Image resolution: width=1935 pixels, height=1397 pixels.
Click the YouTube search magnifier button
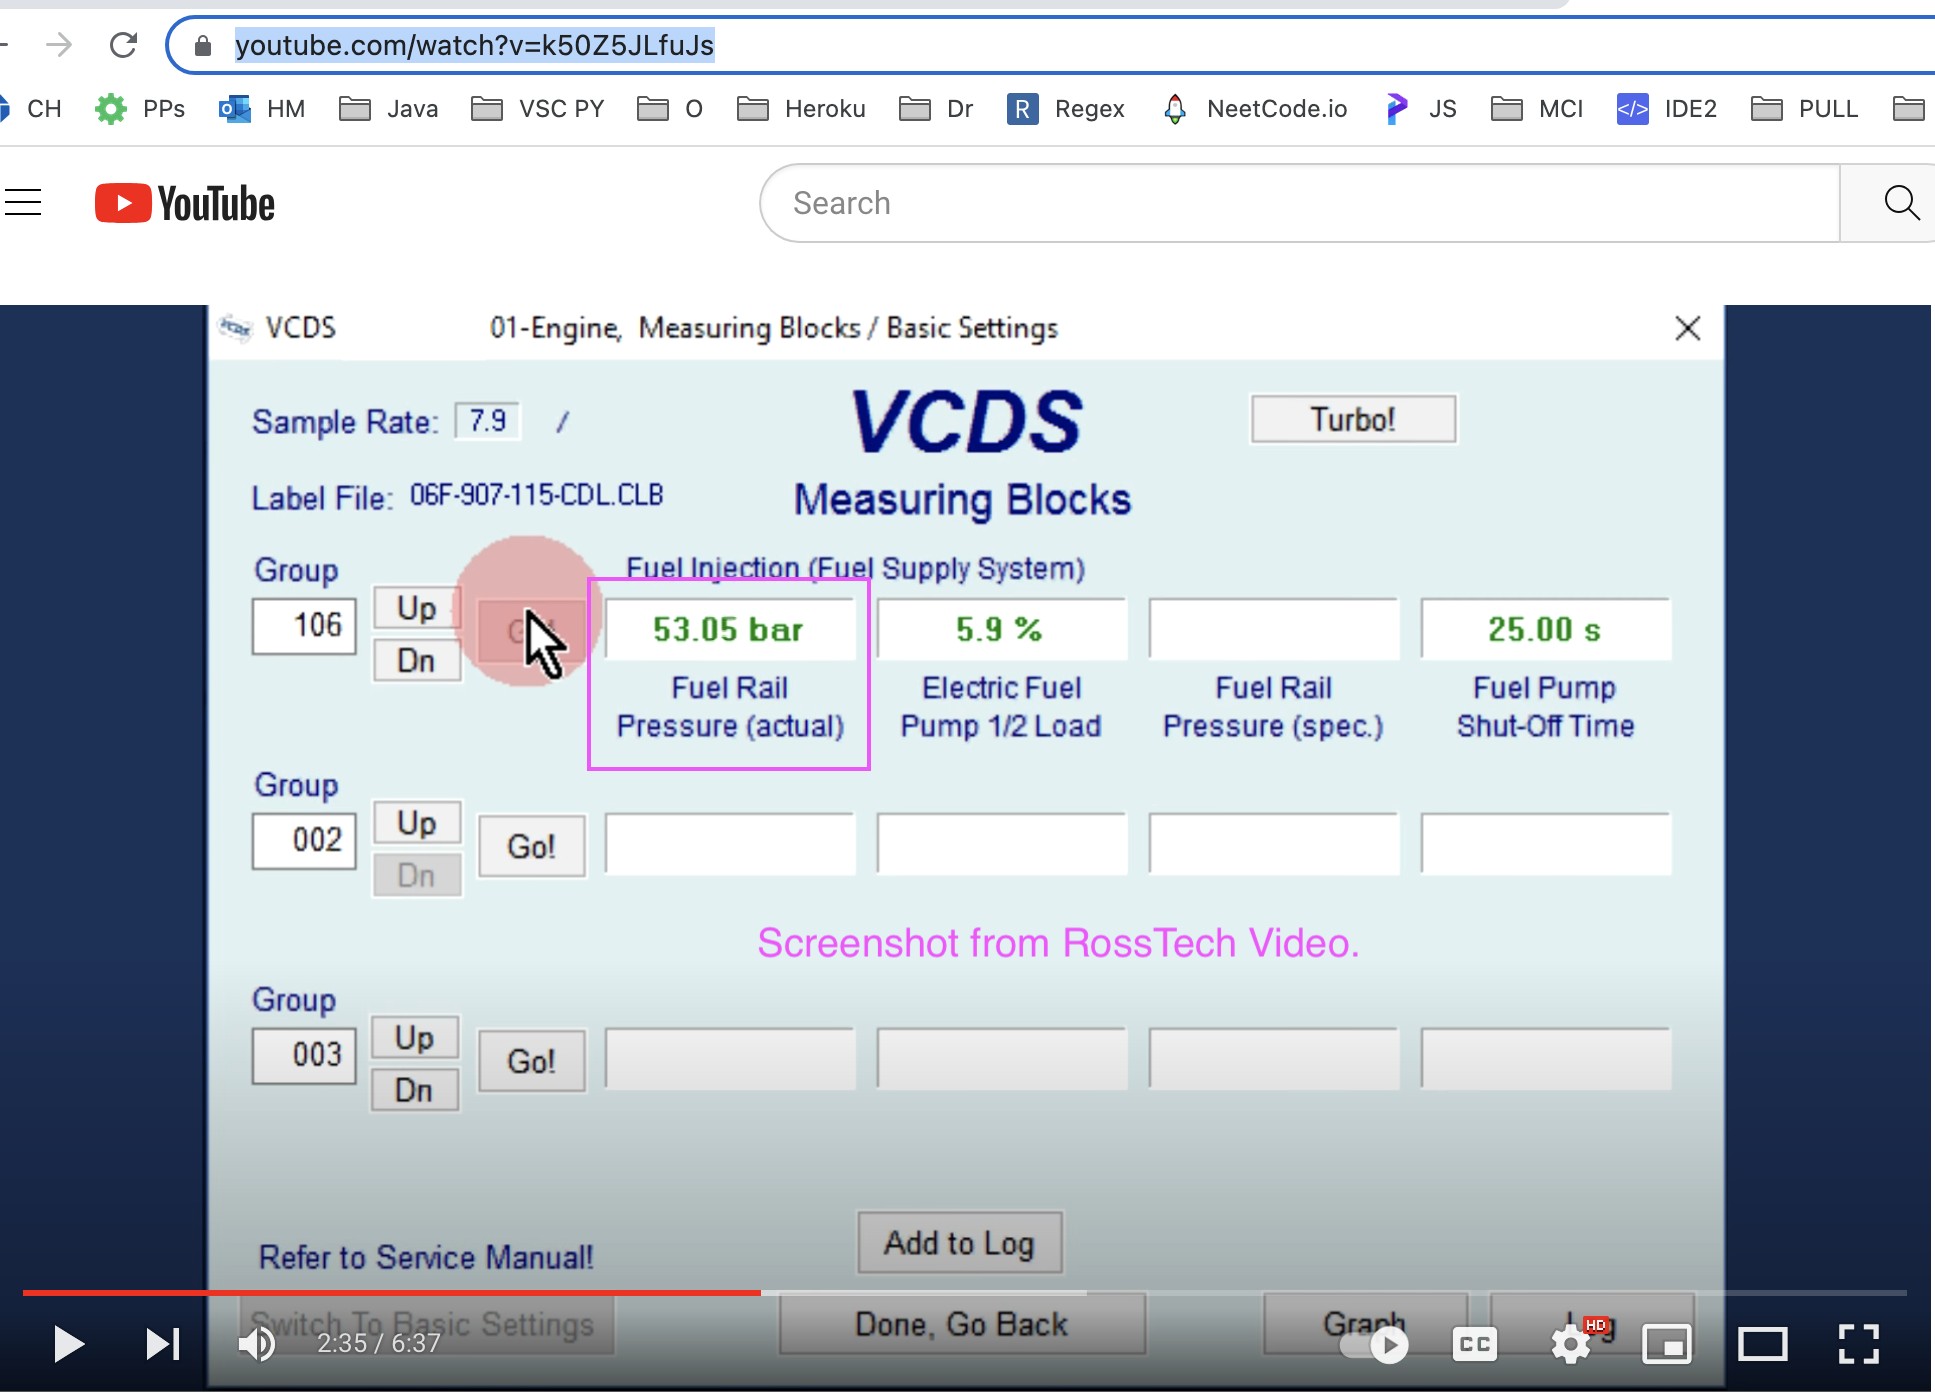(x=1900, y=203)
